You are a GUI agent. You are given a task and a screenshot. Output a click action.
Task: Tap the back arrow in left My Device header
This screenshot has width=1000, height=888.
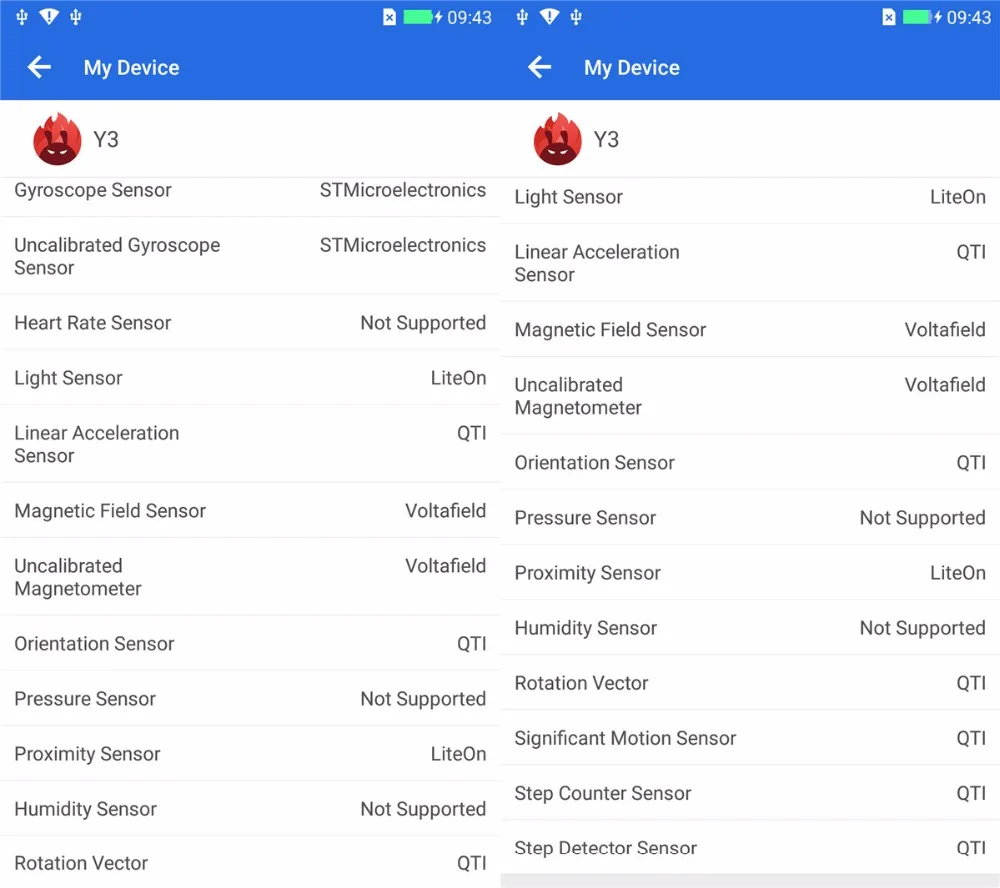click(39, 67)
